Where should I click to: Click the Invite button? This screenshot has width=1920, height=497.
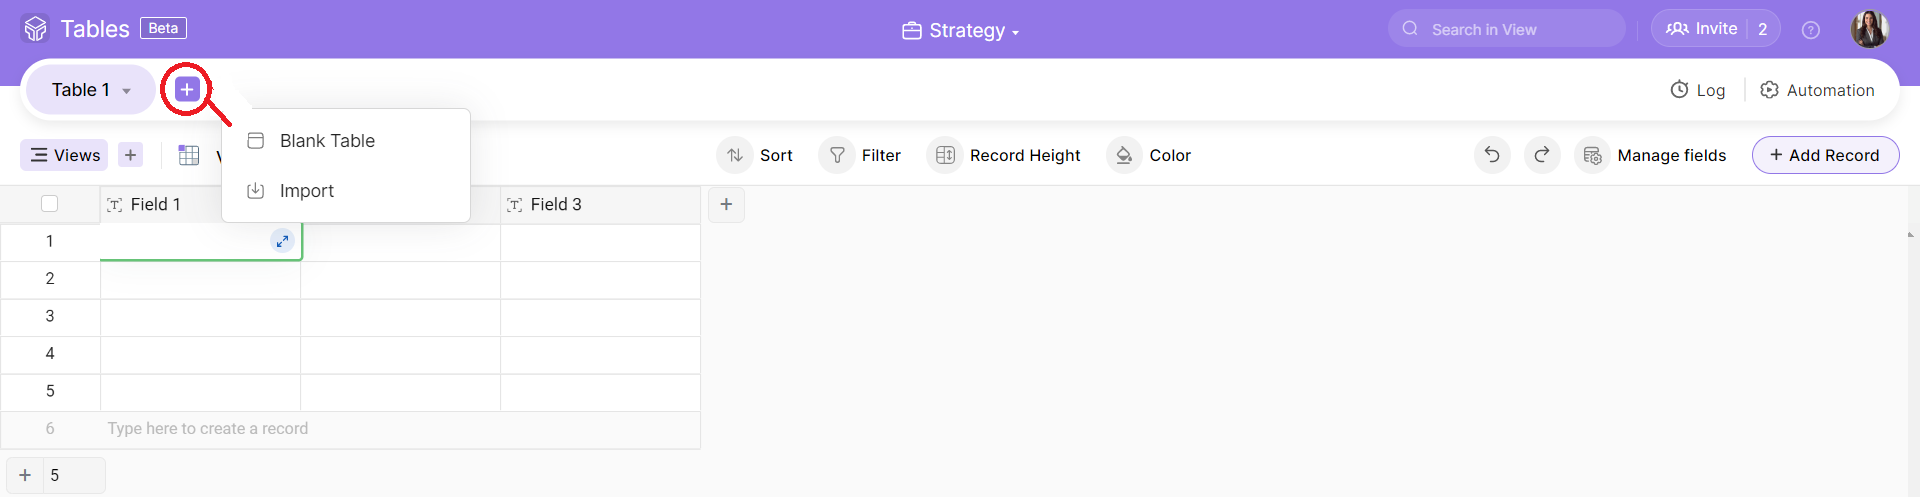[x=1701, y=29]
